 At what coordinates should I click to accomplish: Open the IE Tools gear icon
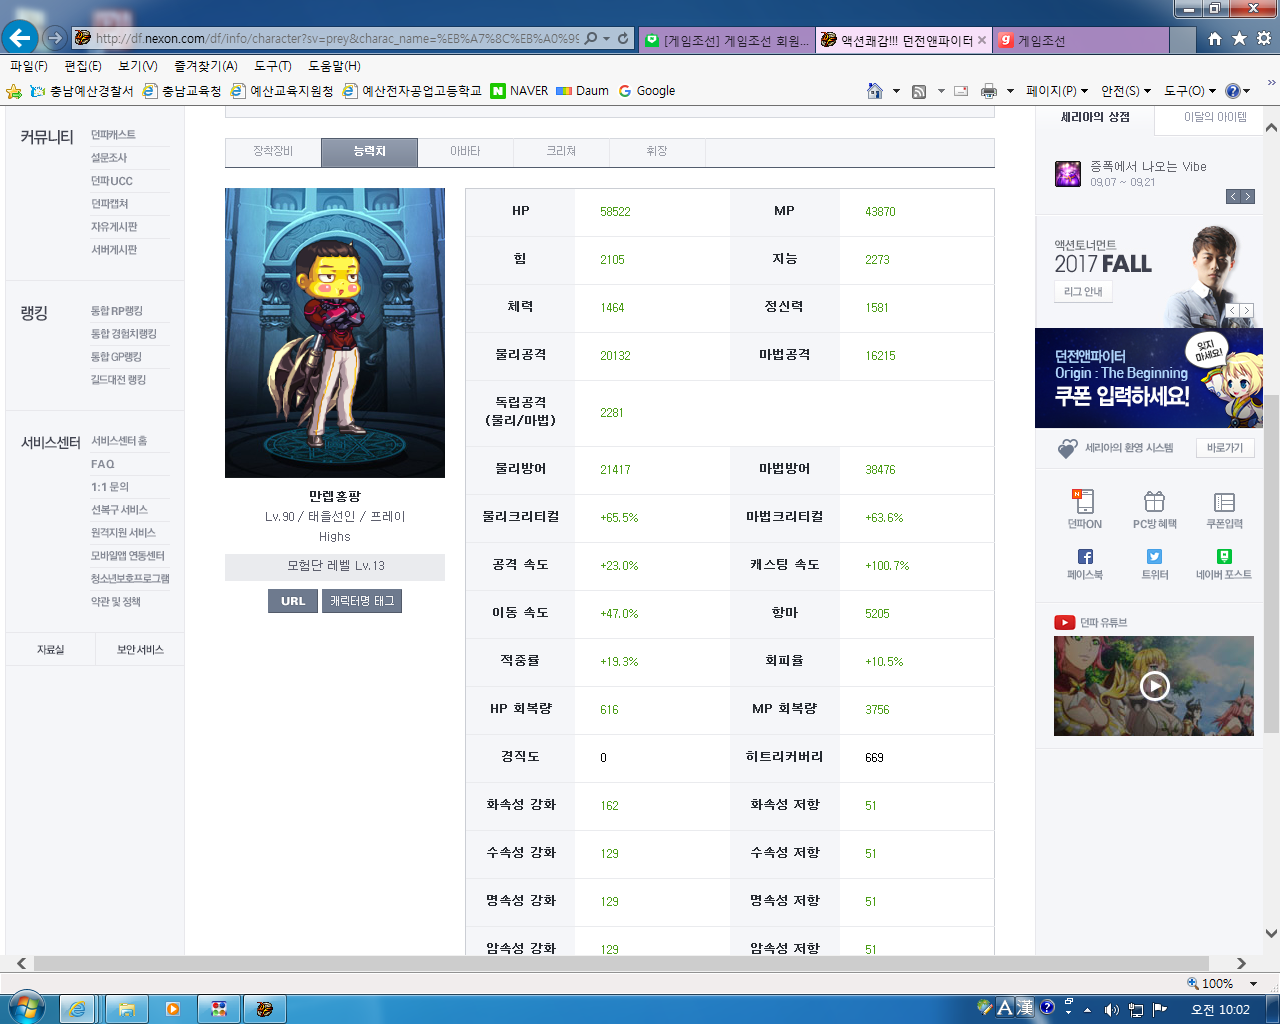coord(1264,38)
